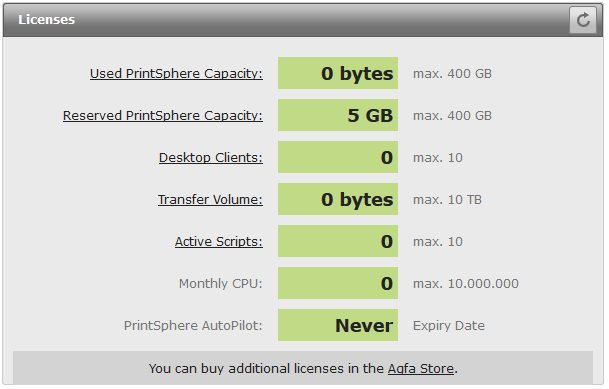Click the Transfer Volume 0 bytes value
This screenshot has height=389, width=609.
click(338, 199)
